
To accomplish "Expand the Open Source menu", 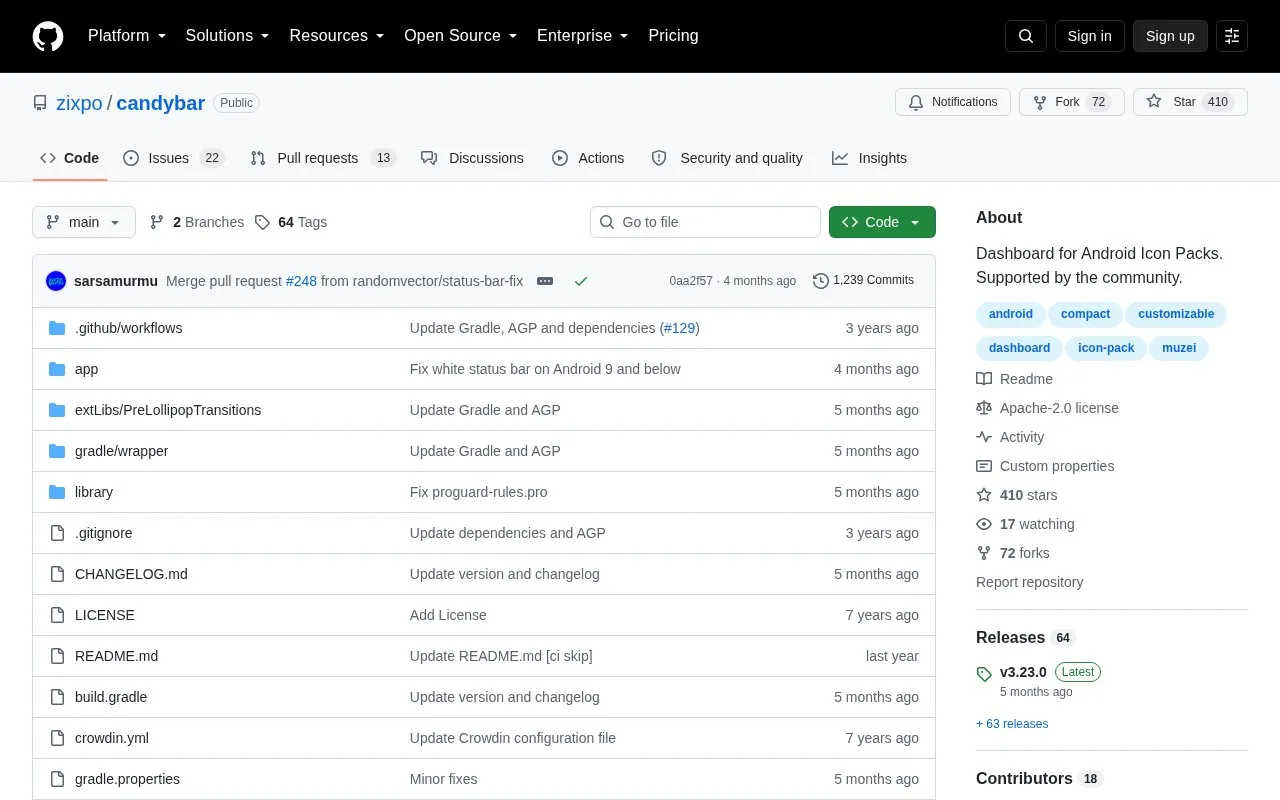I will pos(460,36).
